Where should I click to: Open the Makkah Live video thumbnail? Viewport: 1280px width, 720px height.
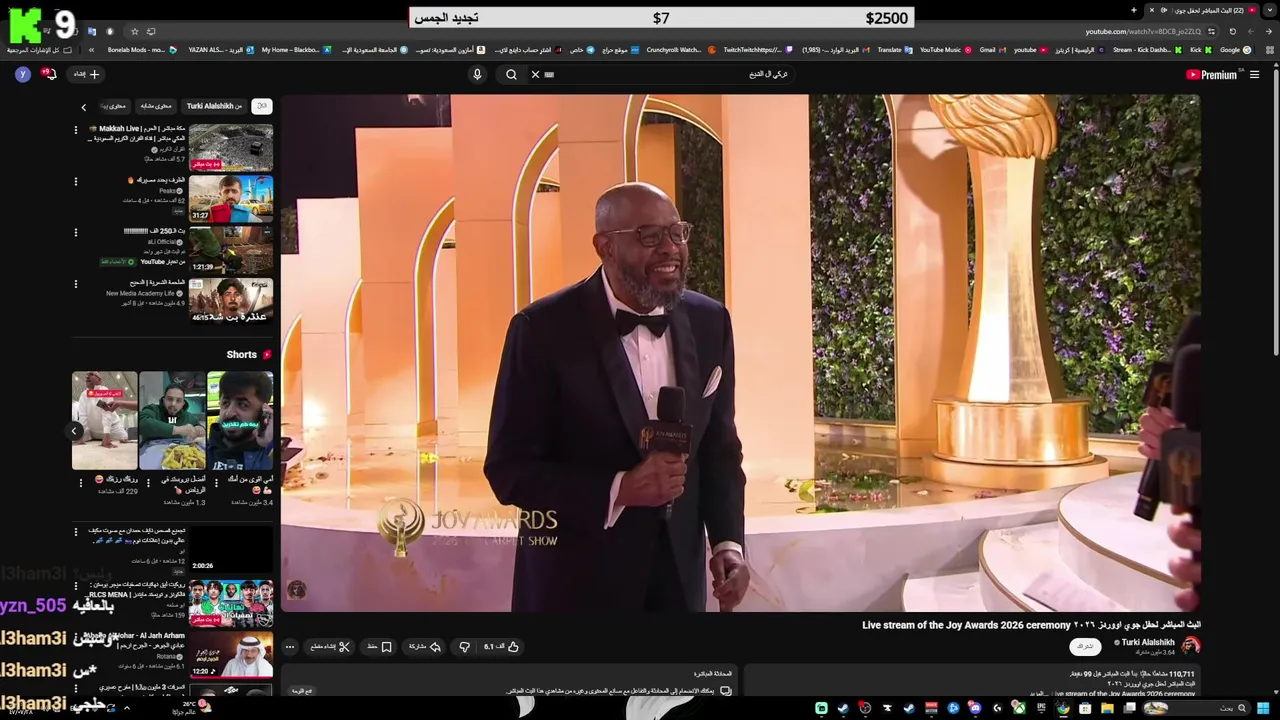coord(231,147)
